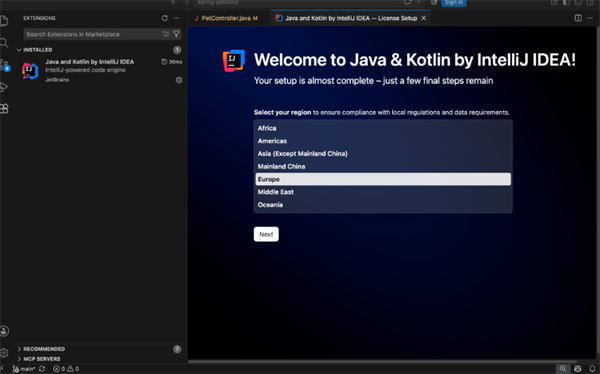
Task: Synchronize changes in the status bar
Action: (x=42, y=369)
